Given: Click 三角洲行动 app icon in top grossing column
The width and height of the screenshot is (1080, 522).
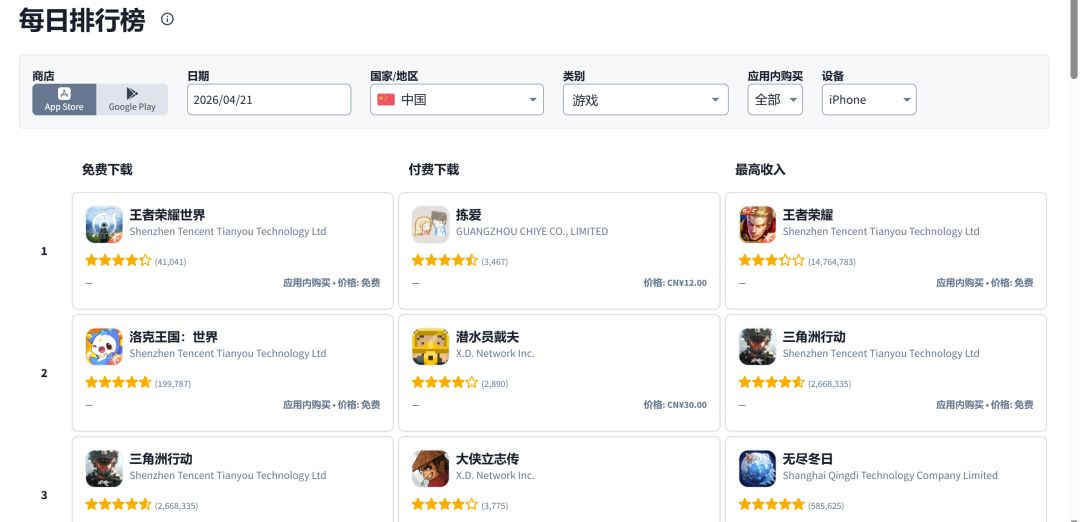Looking at the screenshot, I should [x=757, y=346].
